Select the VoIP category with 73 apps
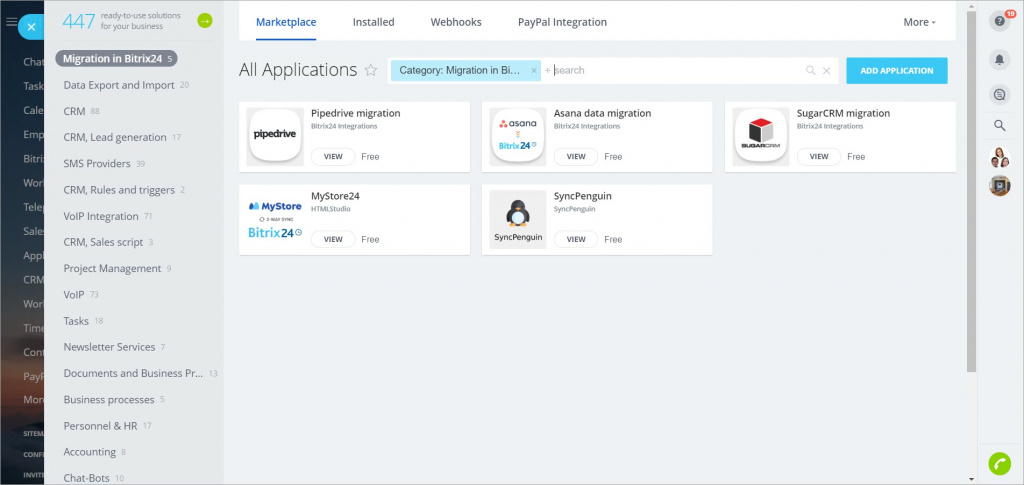Viewport: 1024px width, 485px height. coord(81,294)
